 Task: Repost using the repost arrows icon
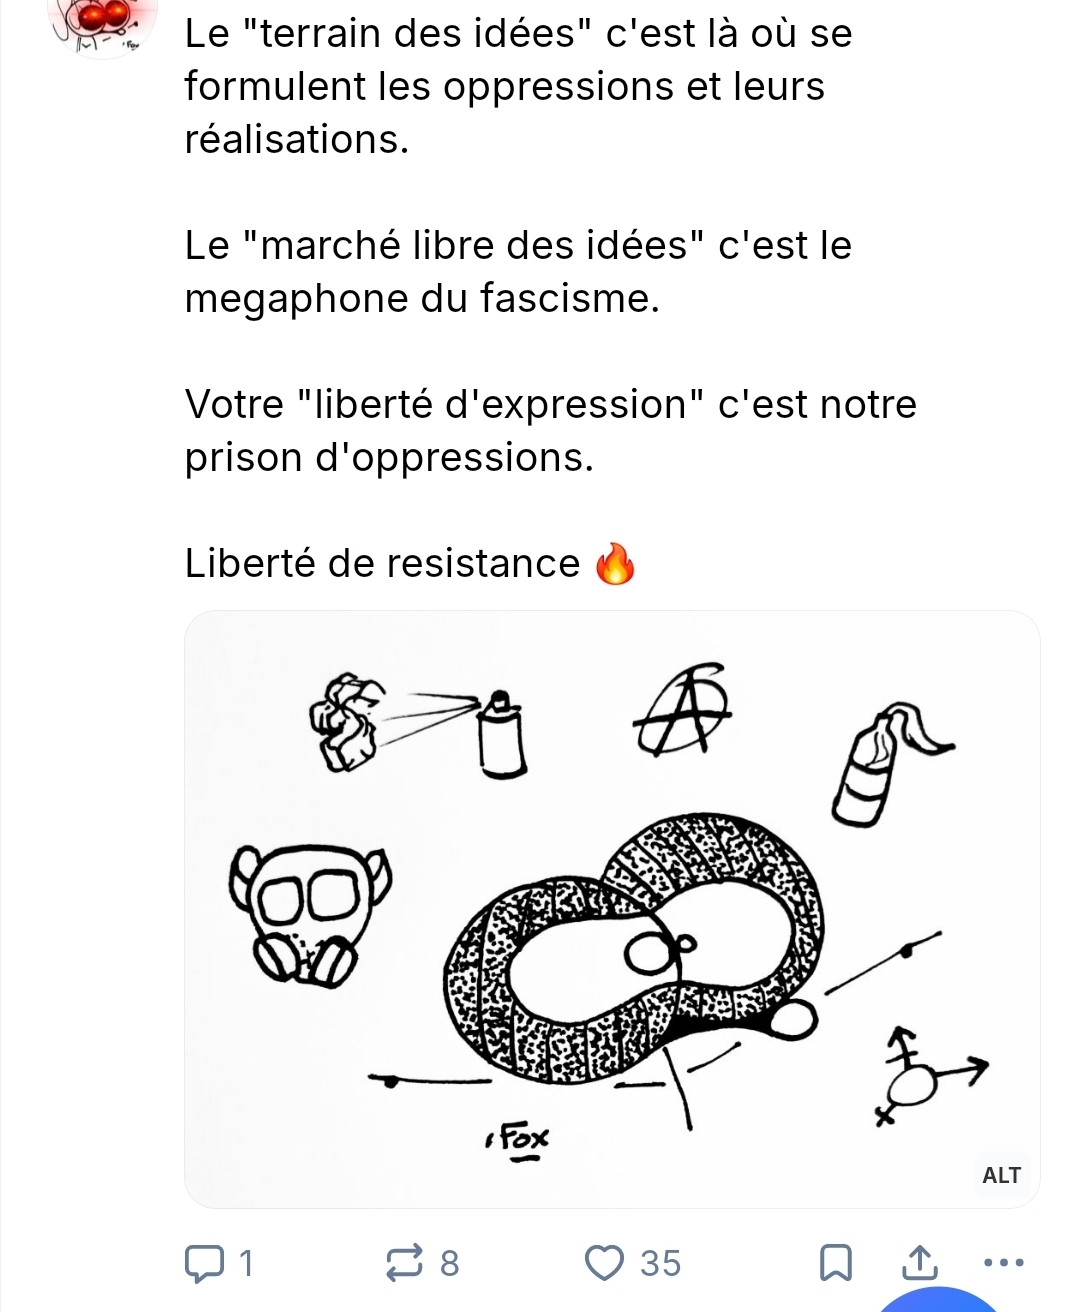pyautogui.click(x=406, y=1263)
